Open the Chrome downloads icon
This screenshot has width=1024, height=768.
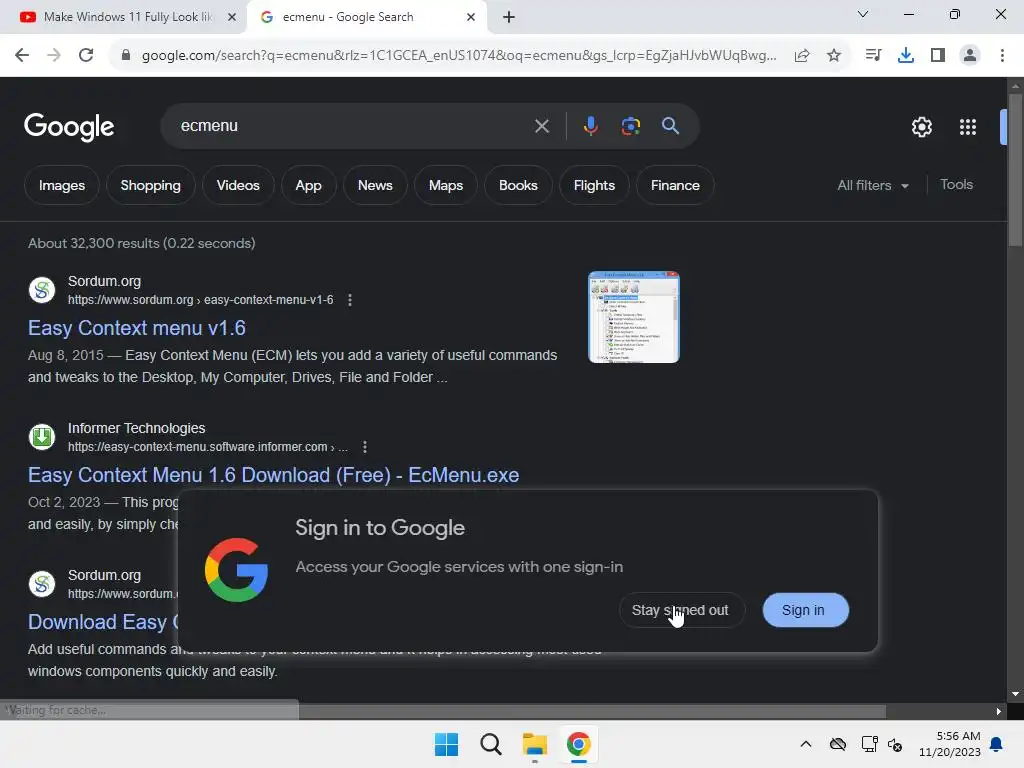point(905,56)
